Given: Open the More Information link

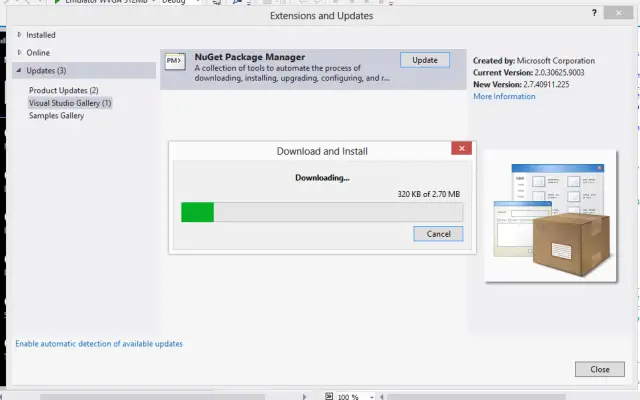Looking at the screenshot, I should (x=504, y=96).
